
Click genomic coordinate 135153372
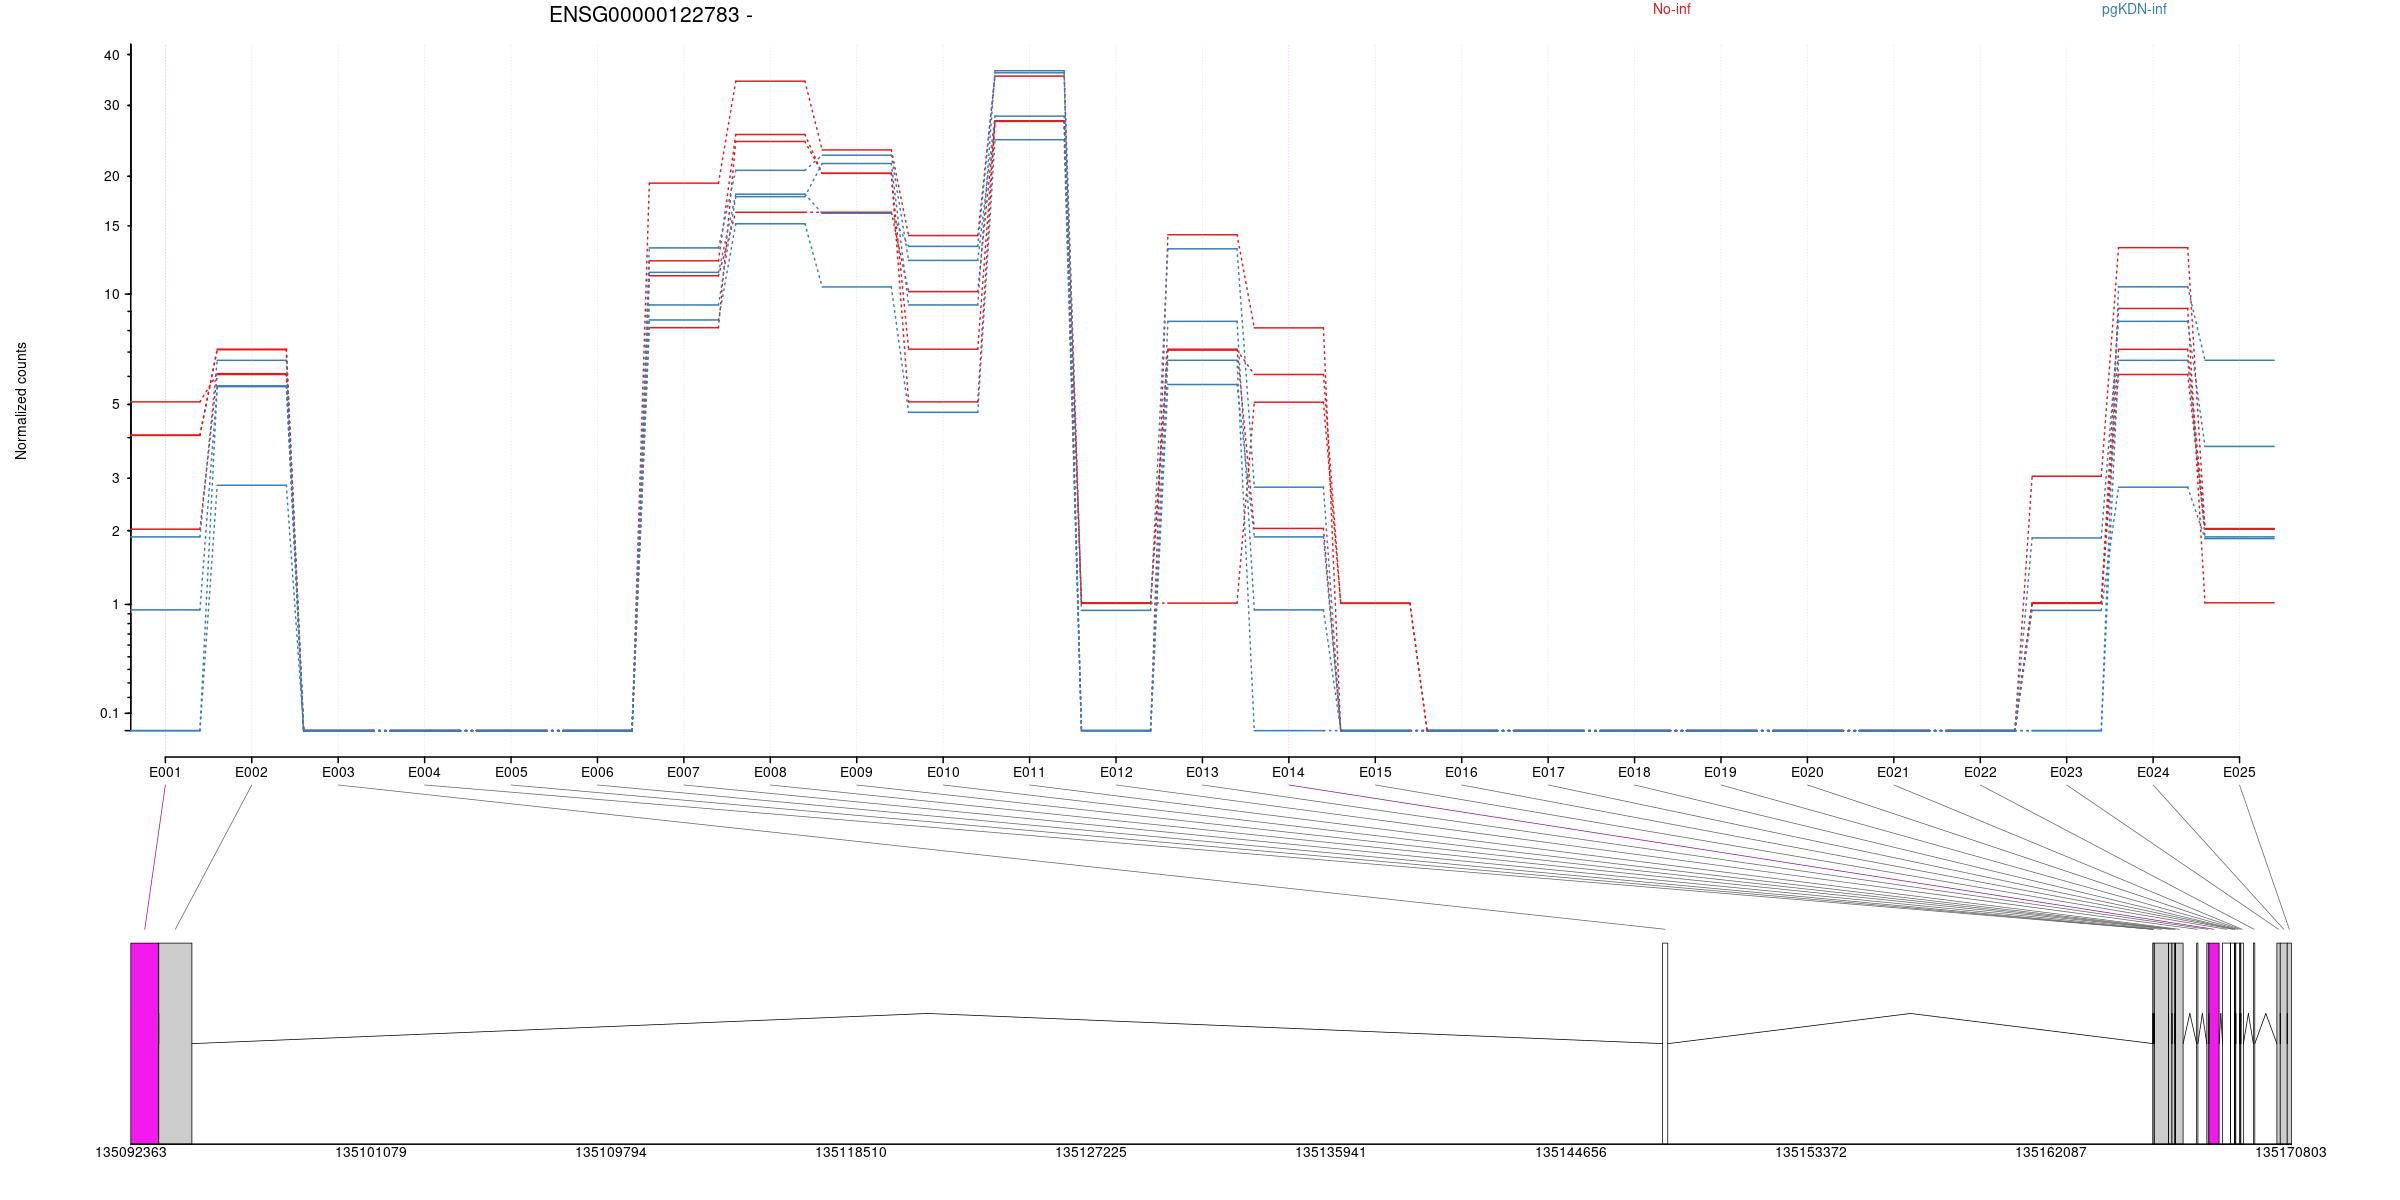click(x=1811, y=1152)
